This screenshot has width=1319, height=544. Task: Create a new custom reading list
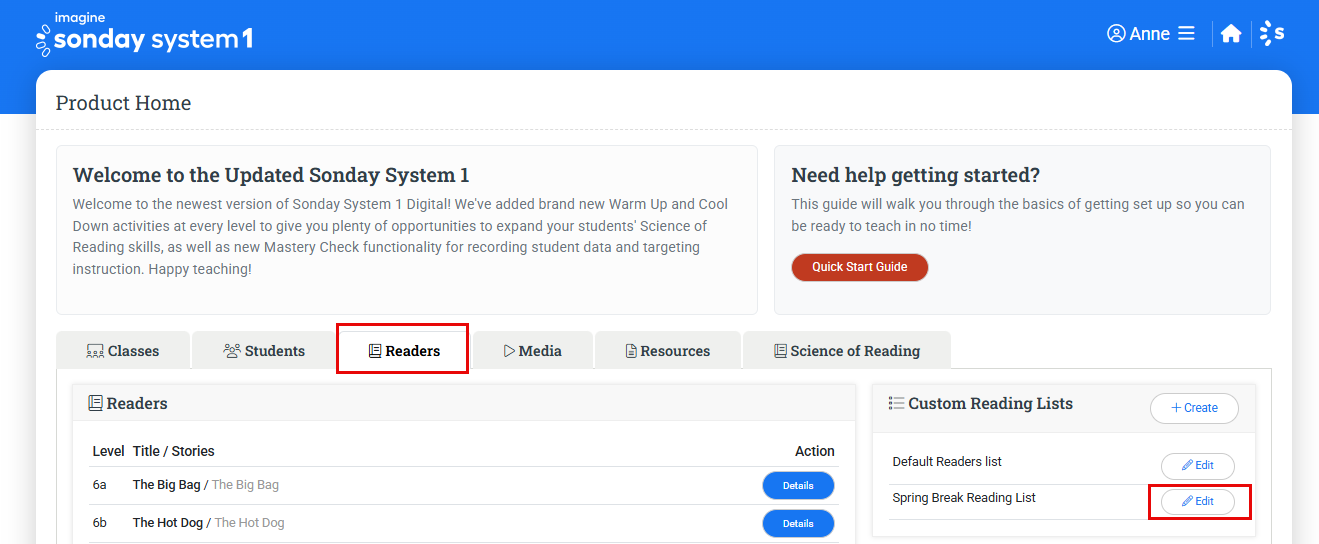click(x=1194, y=408)
